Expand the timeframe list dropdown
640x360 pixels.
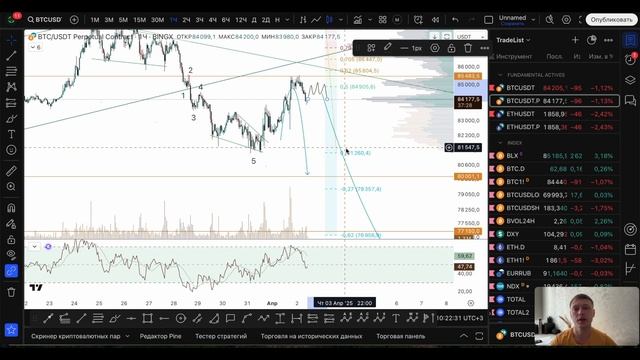[287, 20]
